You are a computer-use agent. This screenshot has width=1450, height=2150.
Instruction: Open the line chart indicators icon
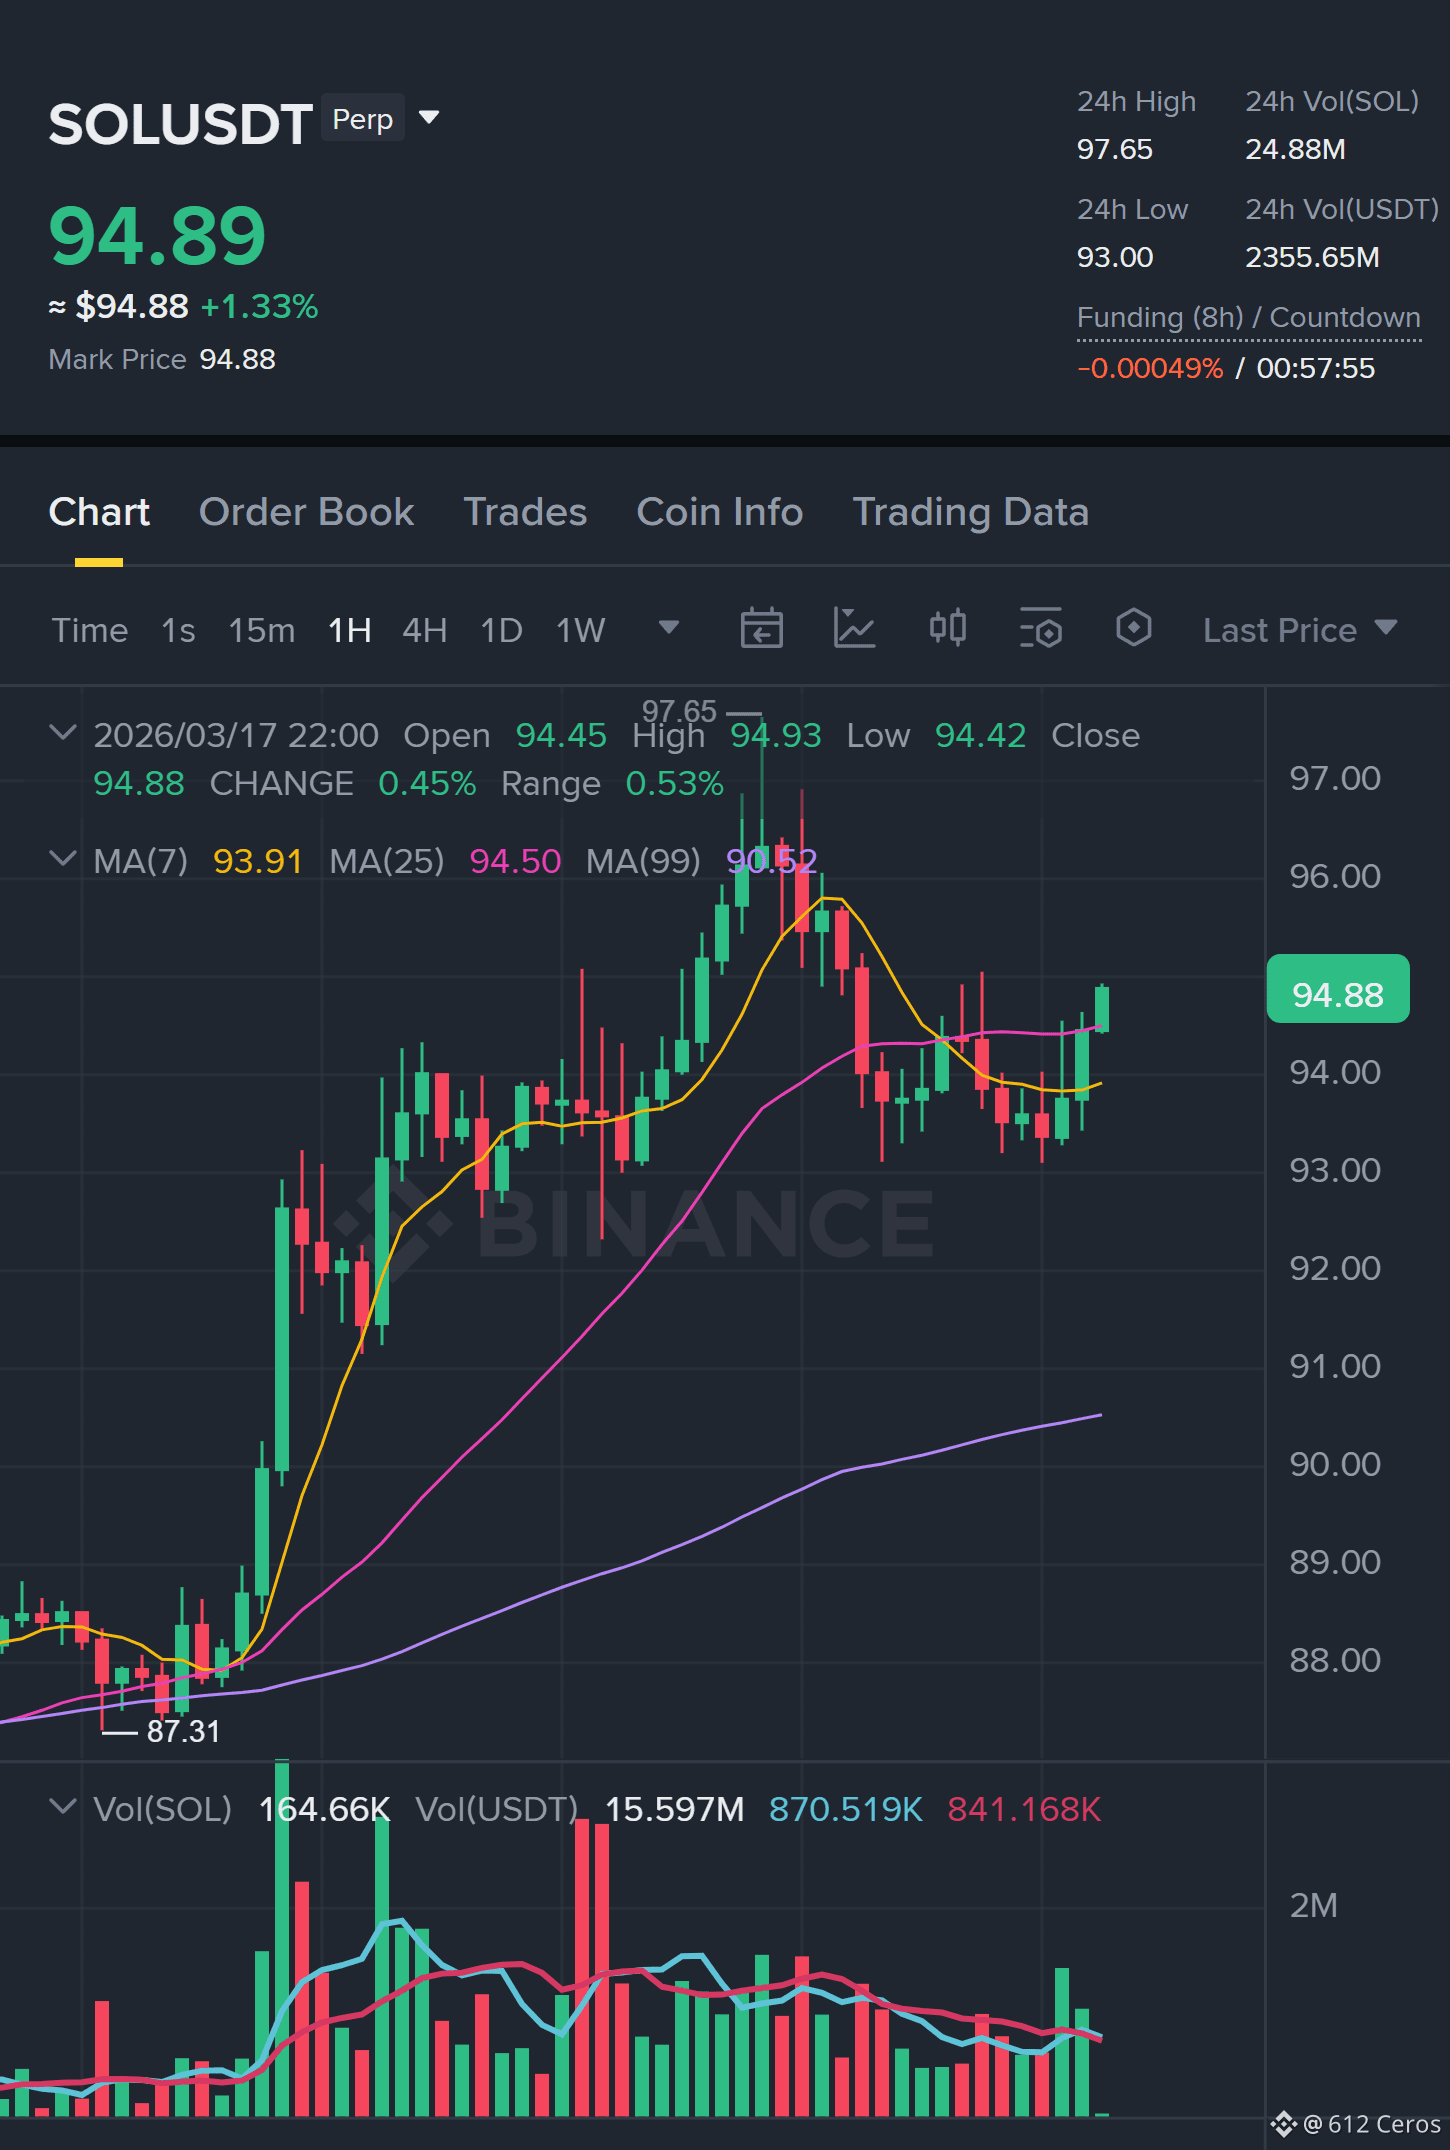854,629
